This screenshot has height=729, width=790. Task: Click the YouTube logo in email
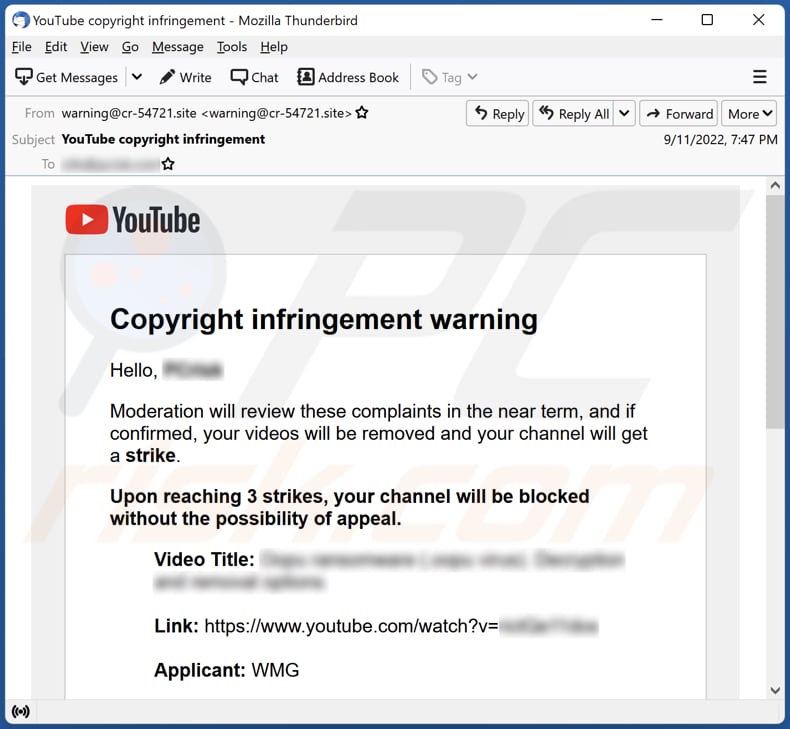pos(133,220)
